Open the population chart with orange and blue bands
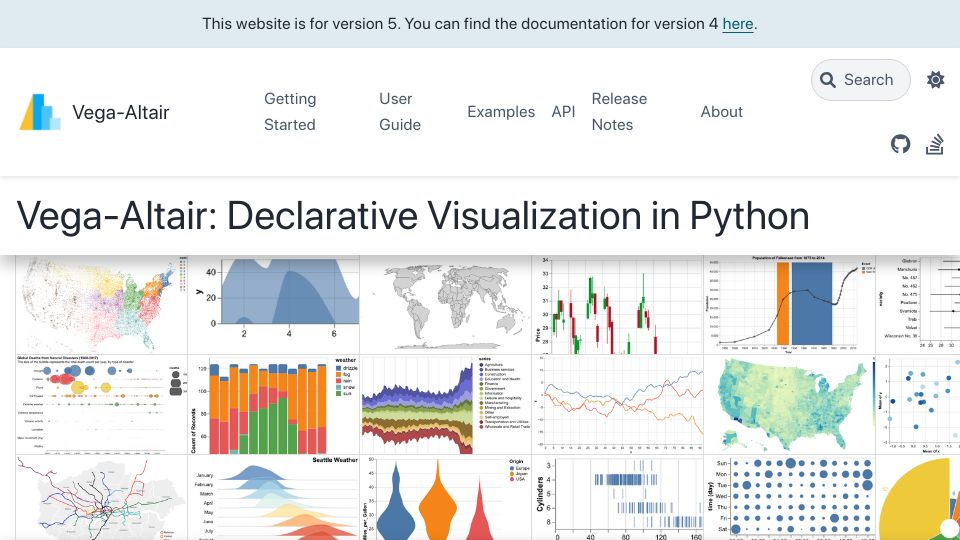Viewport: 960px width, 540px height. pos(790,304)
